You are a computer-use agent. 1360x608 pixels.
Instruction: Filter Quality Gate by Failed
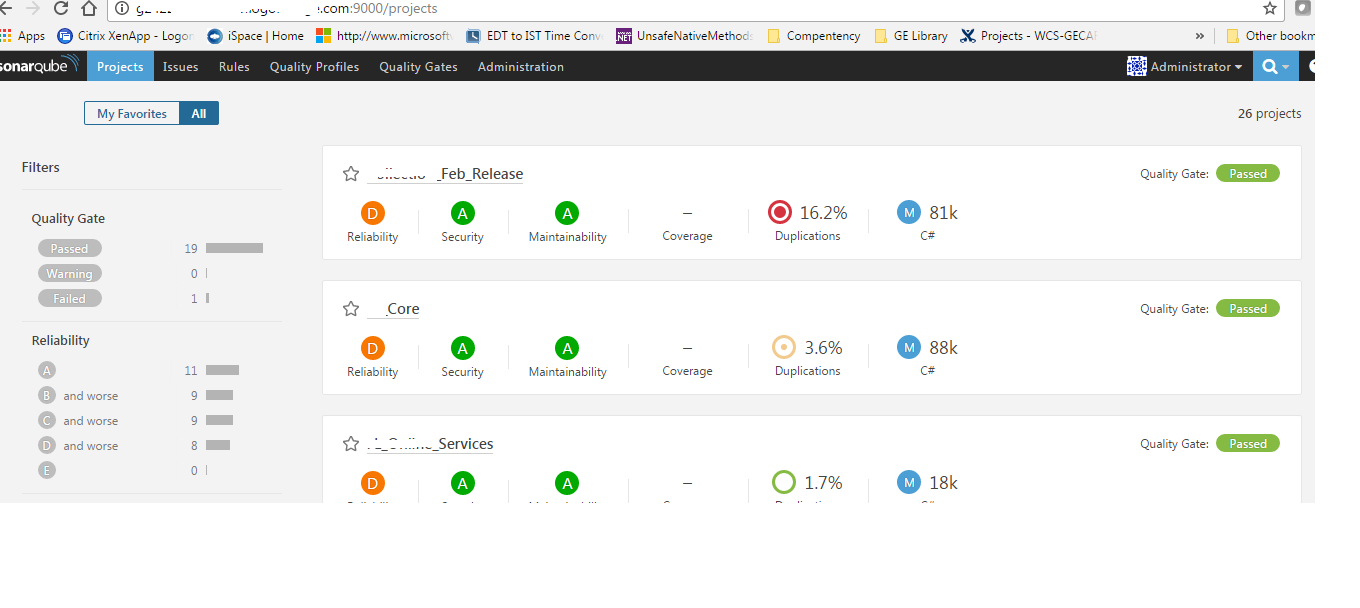(x=70, y=299)
